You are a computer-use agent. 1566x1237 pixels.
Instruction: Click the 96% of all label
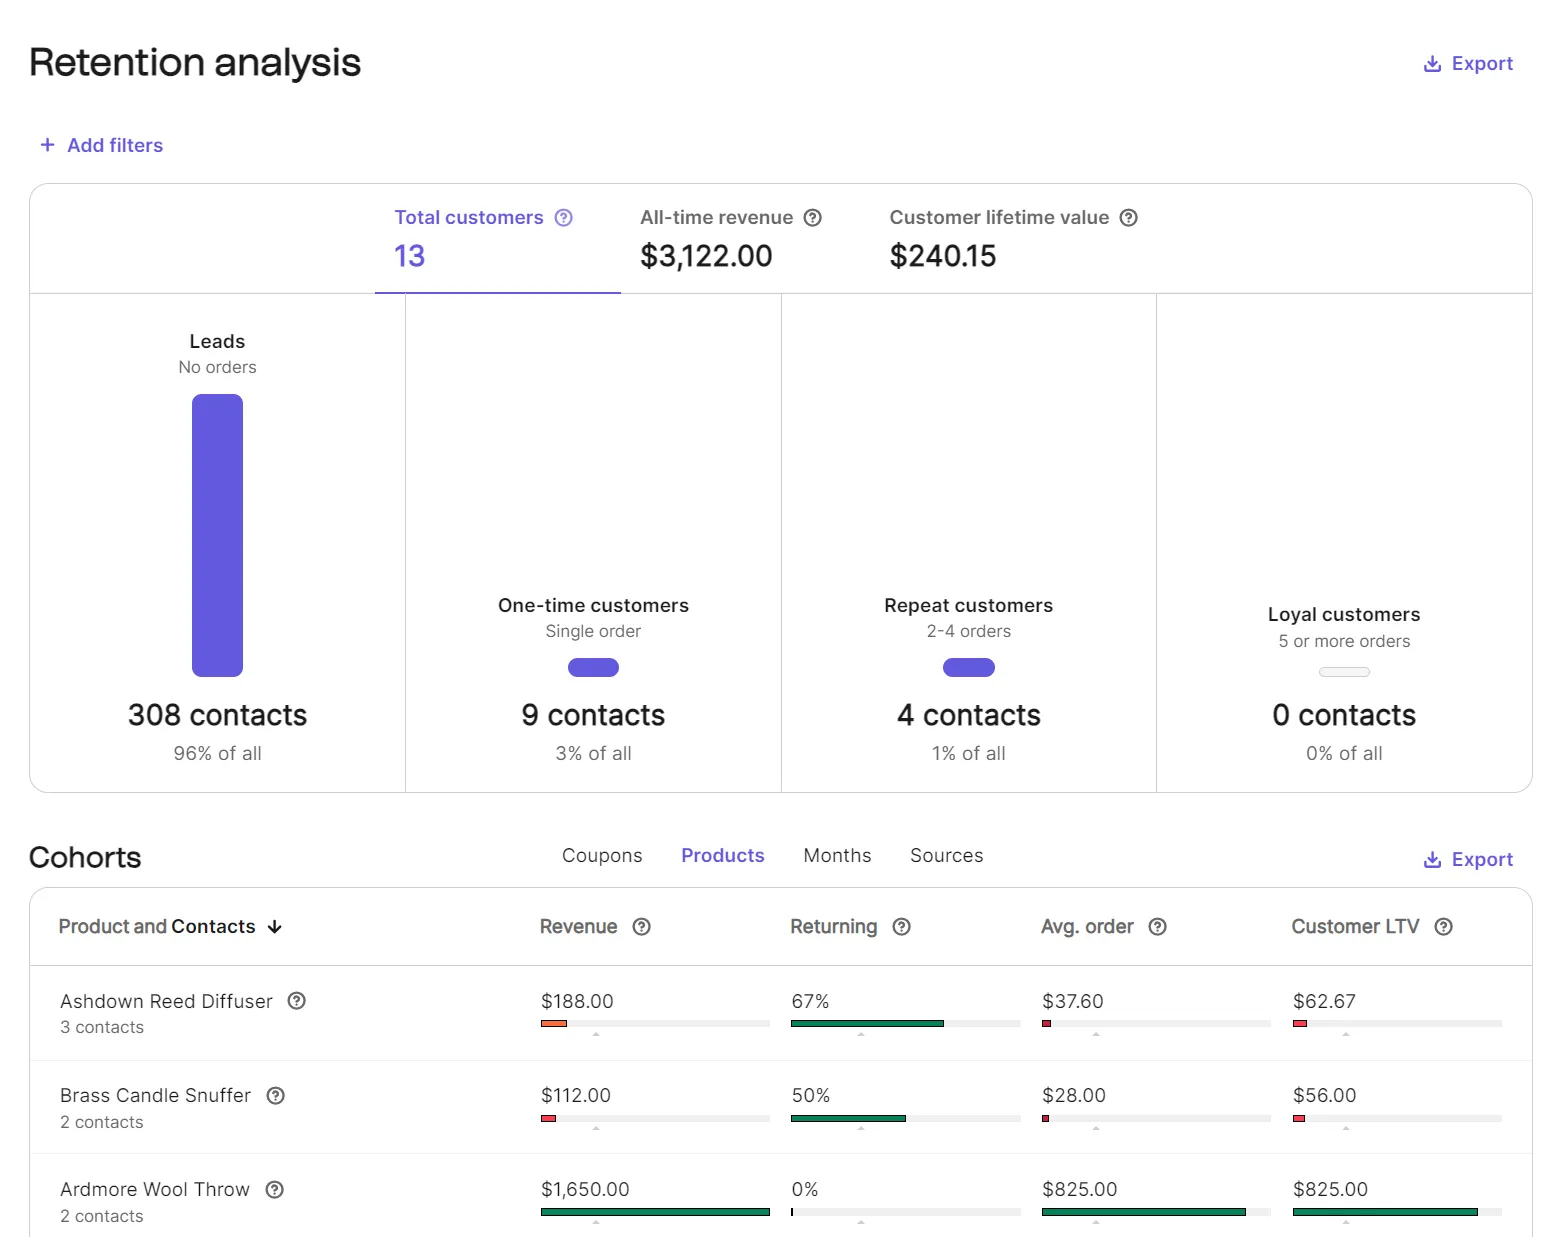[217, 754]
